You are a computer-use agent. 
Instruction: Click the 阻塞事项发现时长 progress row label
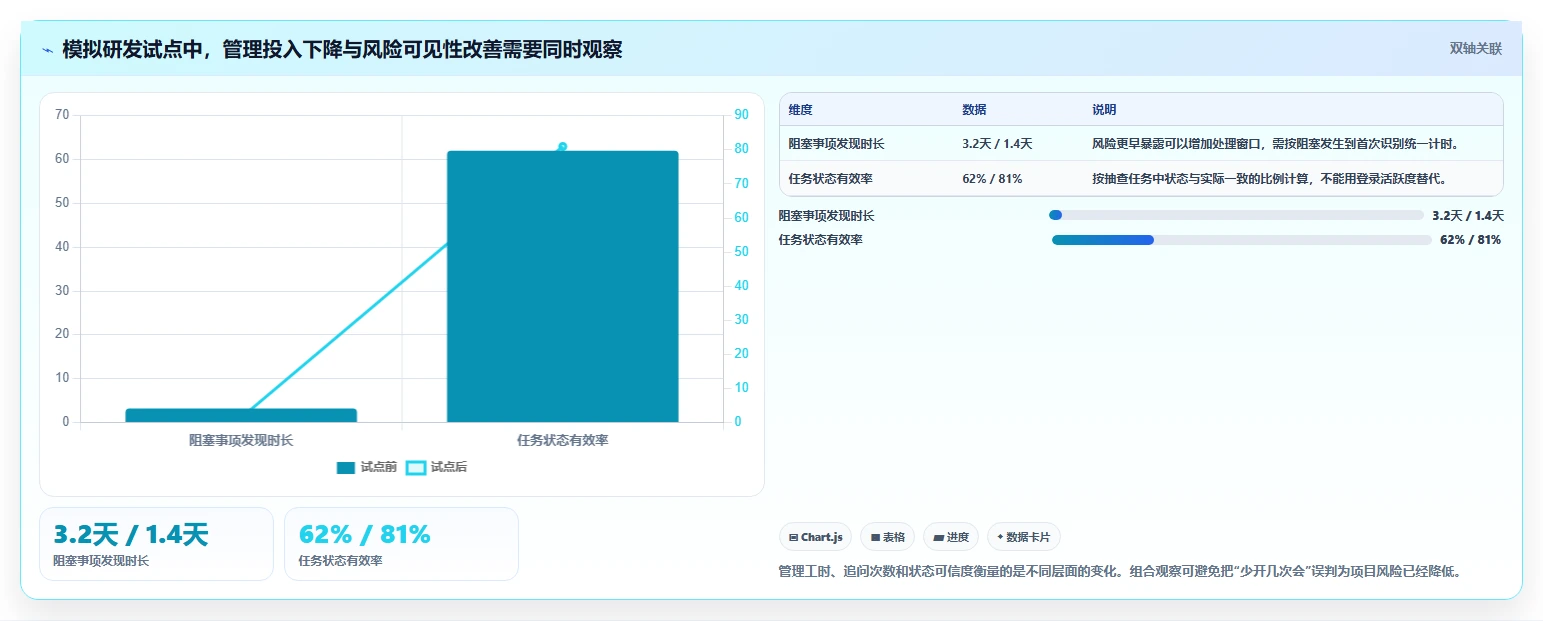826,215
